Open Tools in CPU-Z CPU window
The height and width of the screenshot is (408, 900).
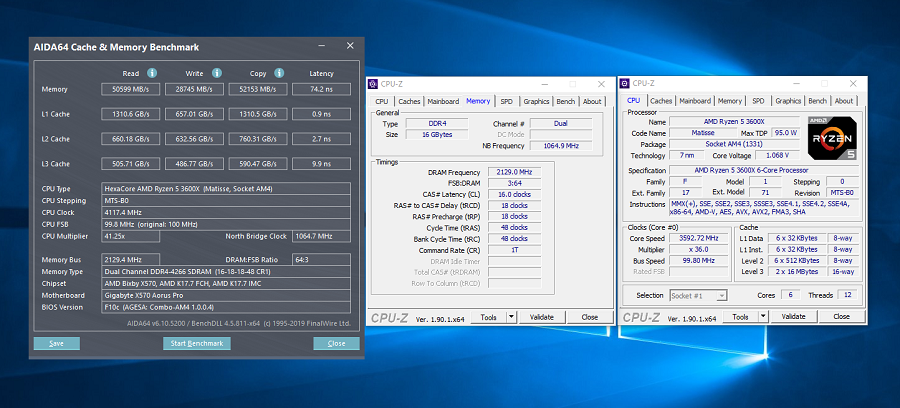coord(740,317)
